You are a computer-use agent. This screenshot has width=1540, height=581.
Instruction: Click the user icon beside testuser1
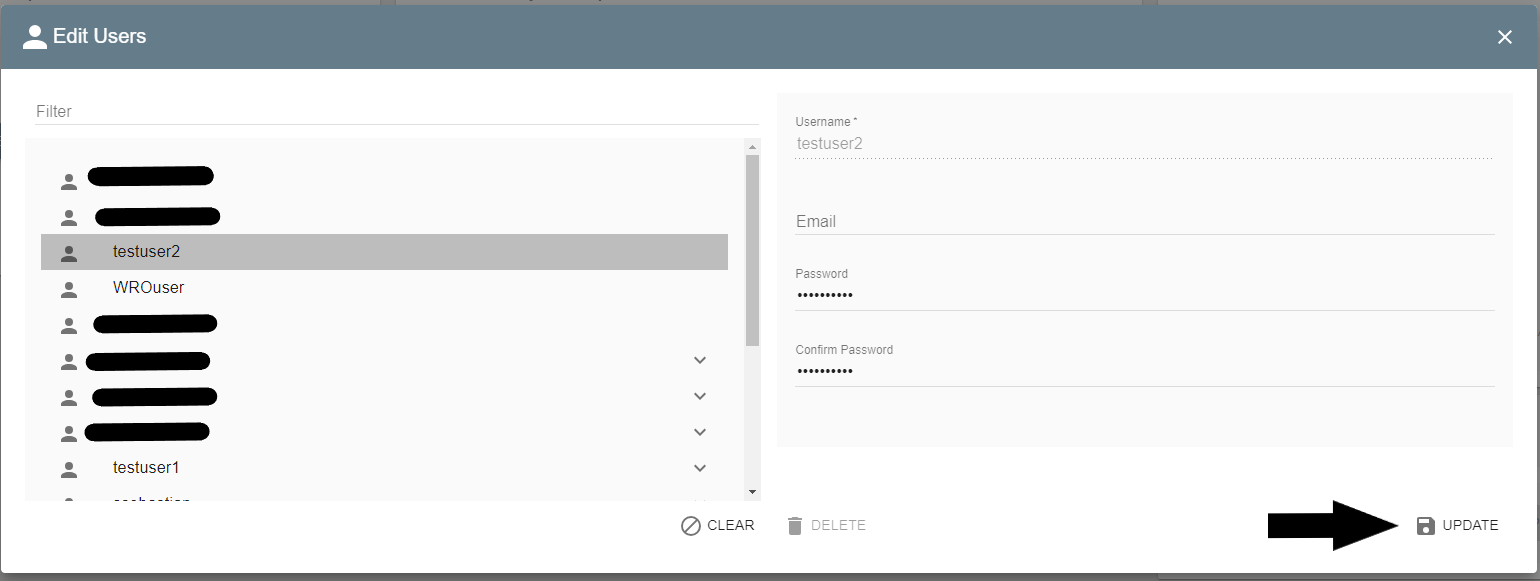(68, 467)
